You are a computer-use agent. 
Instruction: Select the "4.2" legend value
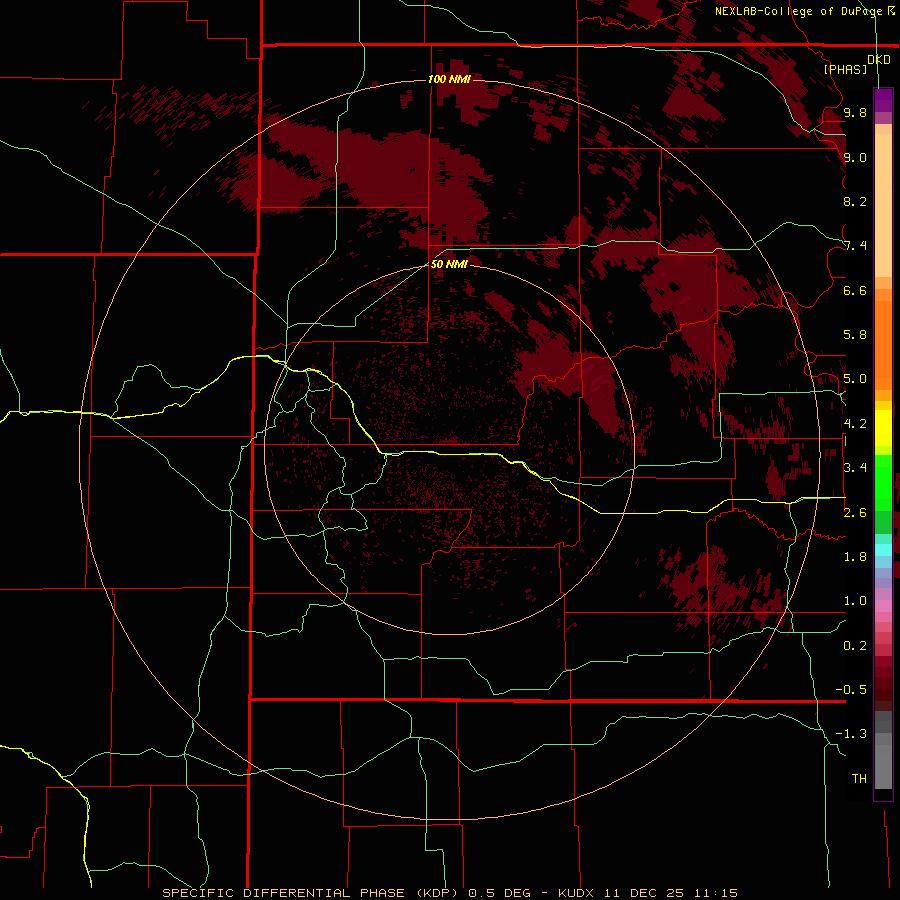pos(855,424)
